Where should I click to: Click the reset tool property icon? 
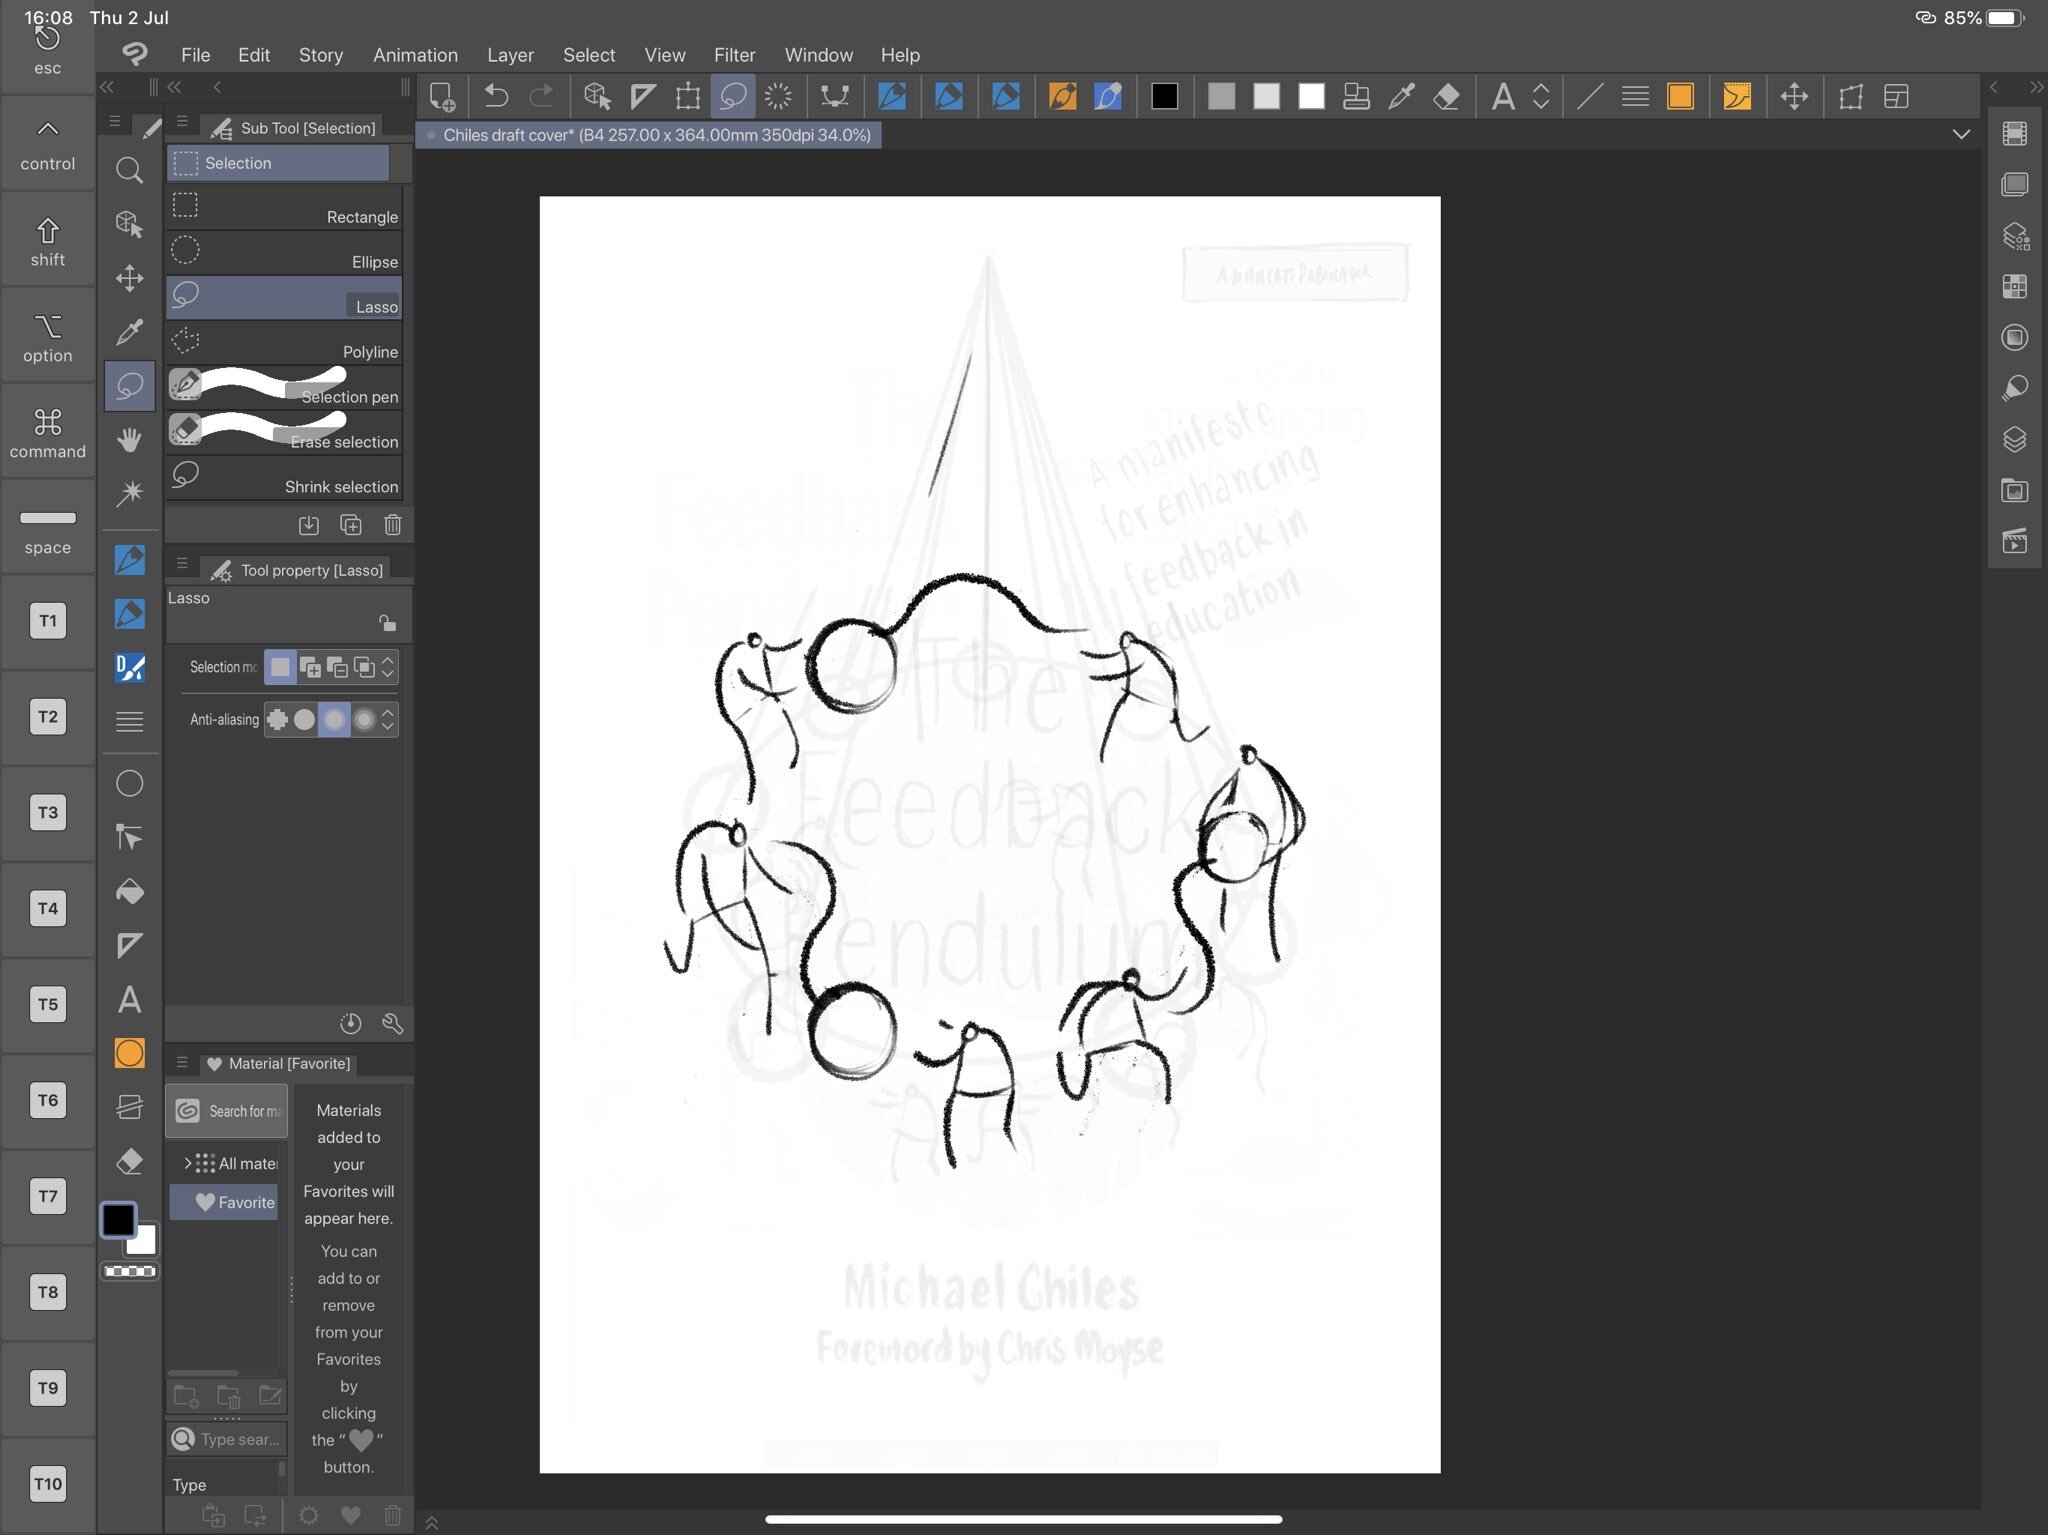[x=351, y=1023]
